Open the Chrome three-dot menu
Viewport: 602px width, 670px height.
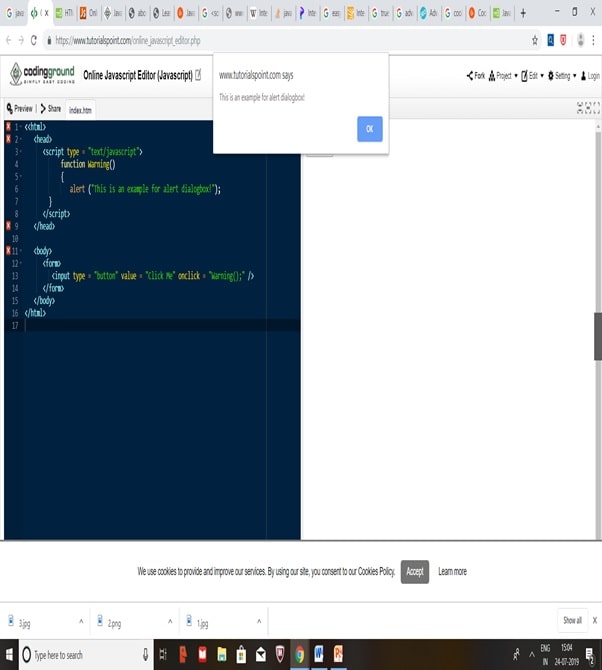pyautogui.click(x=593, y=40)
